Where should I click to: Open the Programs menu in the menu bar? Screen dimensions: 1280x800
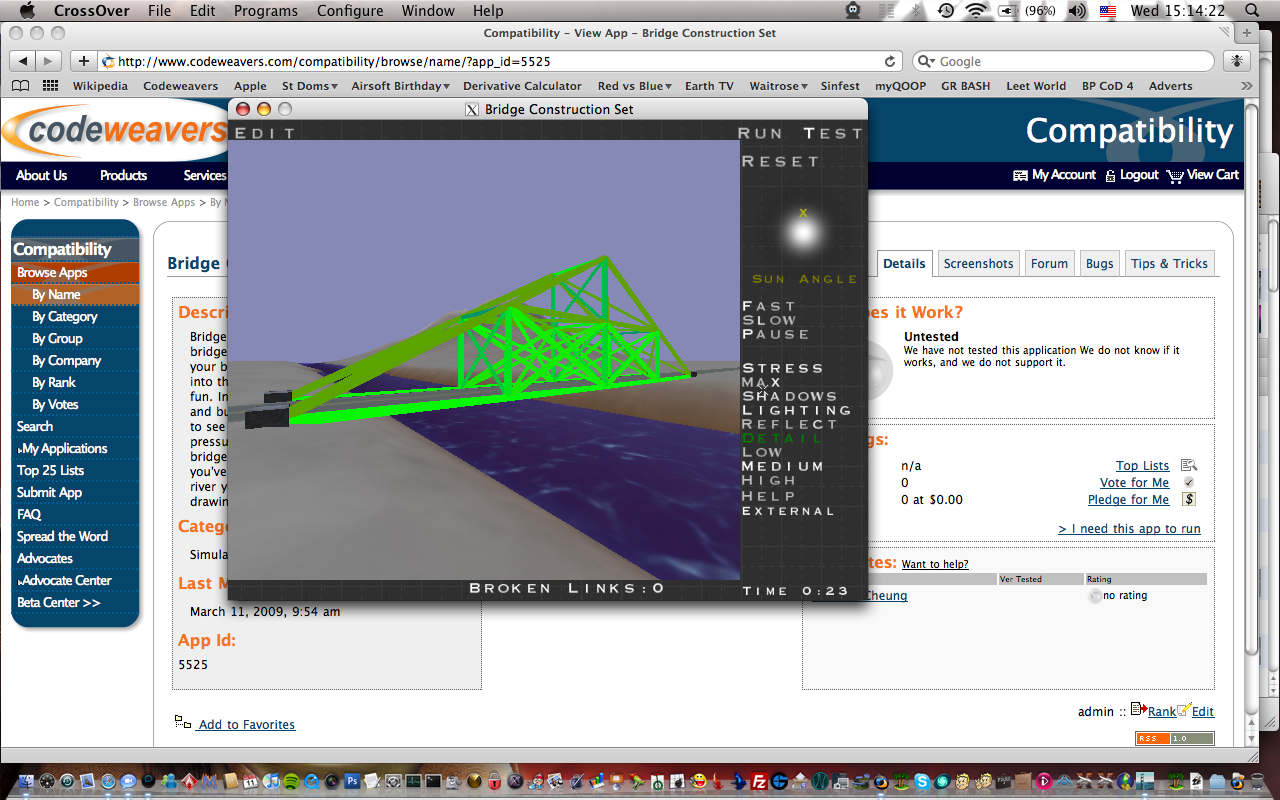265,11
